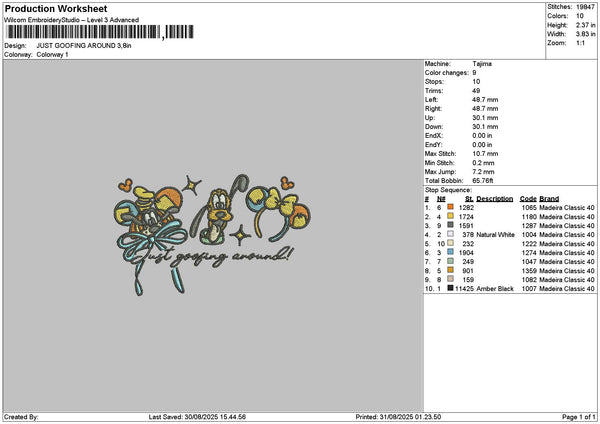600x424 pixels.
Task: Click the yellow swatch for thread code 1180
Action: pos(450,216)
